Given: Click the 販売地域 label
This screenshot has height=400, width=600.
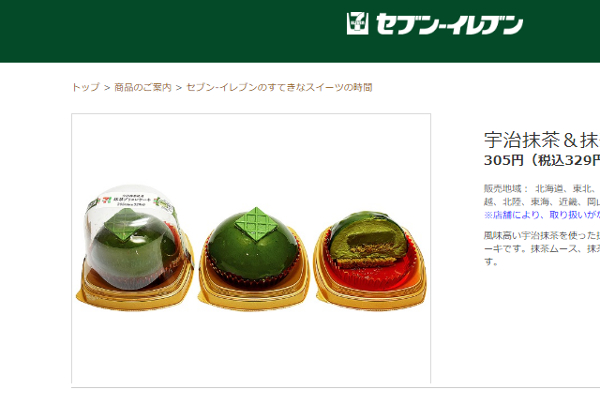Looking at the screenshot, I should [506, 188].
